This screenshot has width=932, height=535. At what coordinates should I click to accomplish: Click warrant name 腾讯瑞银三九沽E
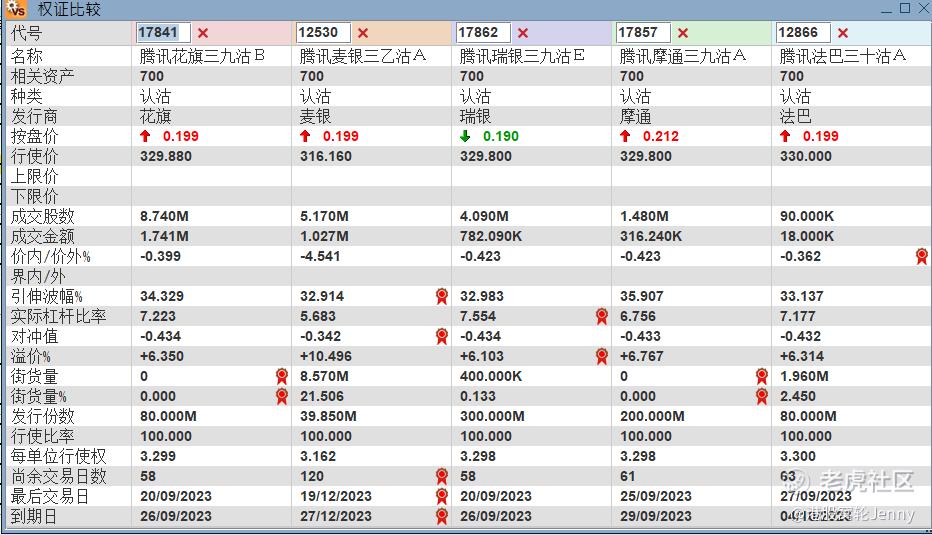522,56
